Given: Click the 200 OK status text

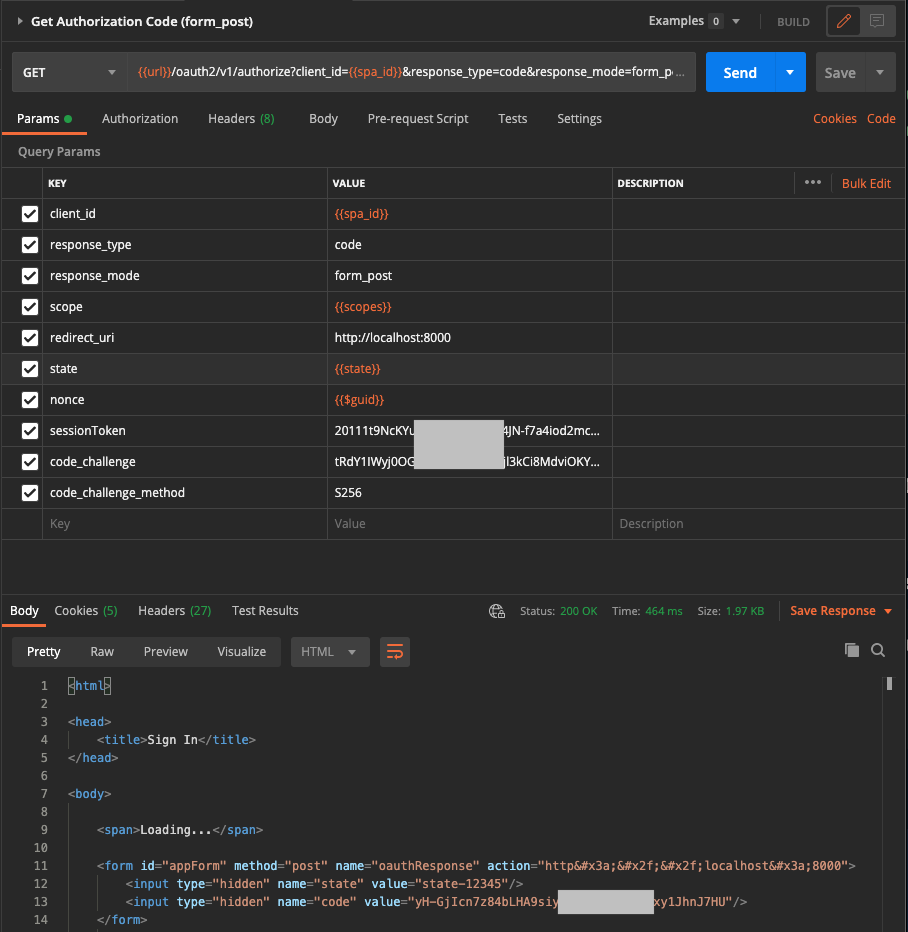Looking at the screenshot, I should 578,611.
